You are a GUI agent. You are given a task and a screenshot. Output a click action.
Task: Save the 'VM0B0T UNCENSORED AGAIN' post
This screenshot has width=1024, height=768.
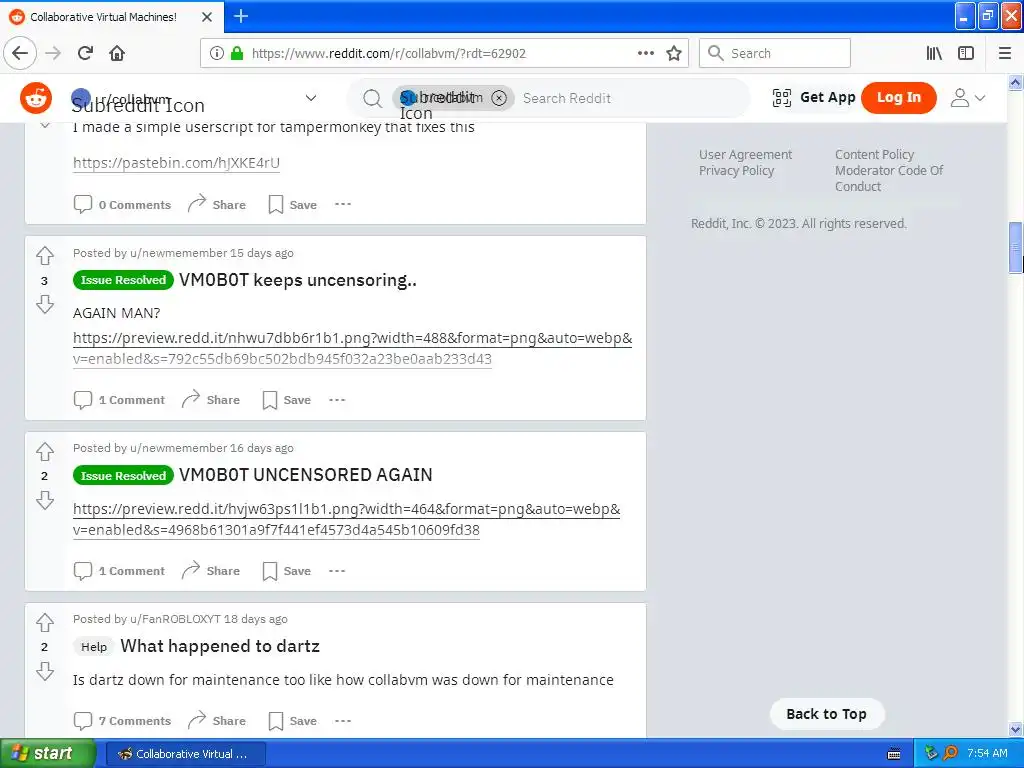[x=287, y=571]
